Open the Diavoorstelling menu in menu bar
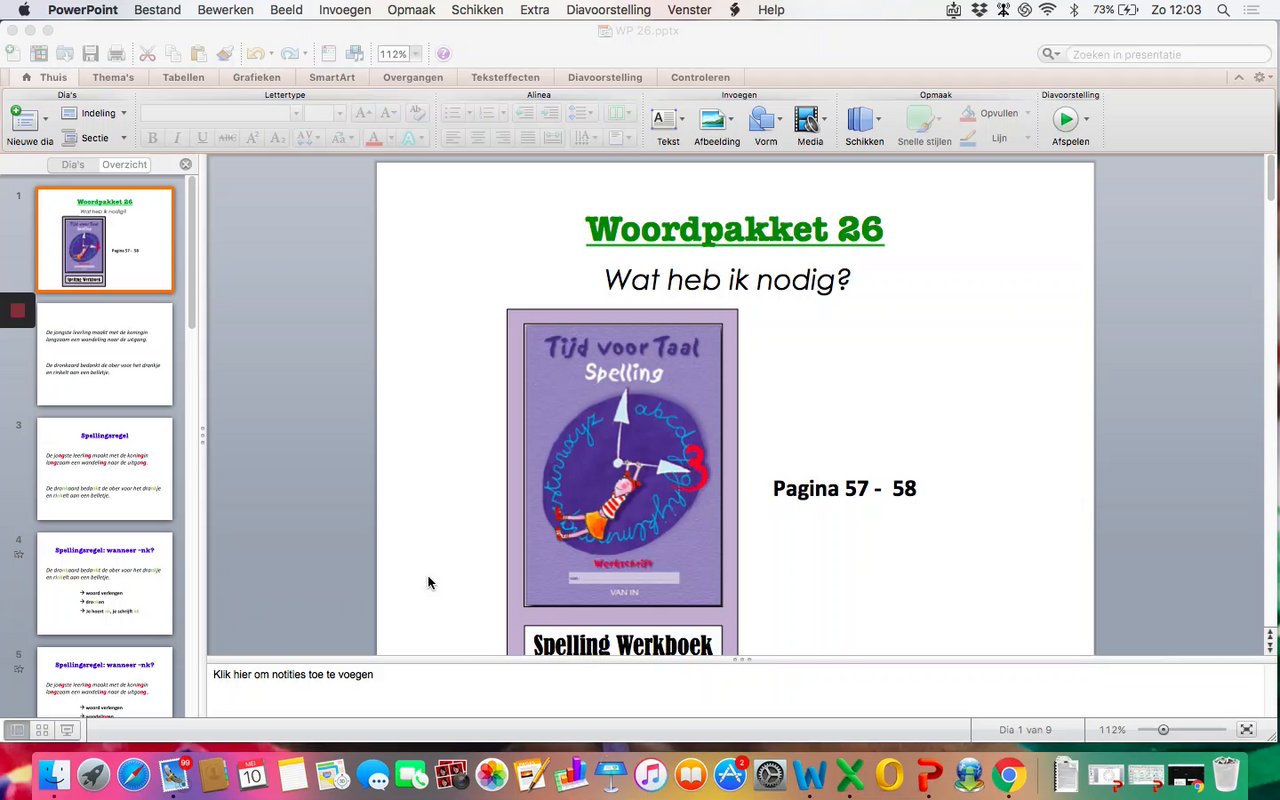 tap(608, 10)
